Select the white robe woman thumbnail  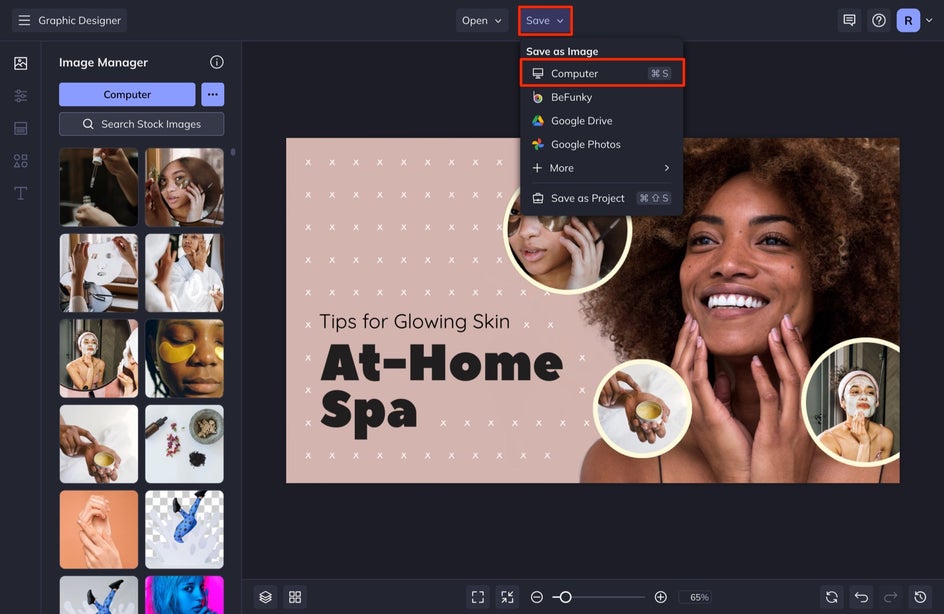pyautogui.click(x=184, y=273)
